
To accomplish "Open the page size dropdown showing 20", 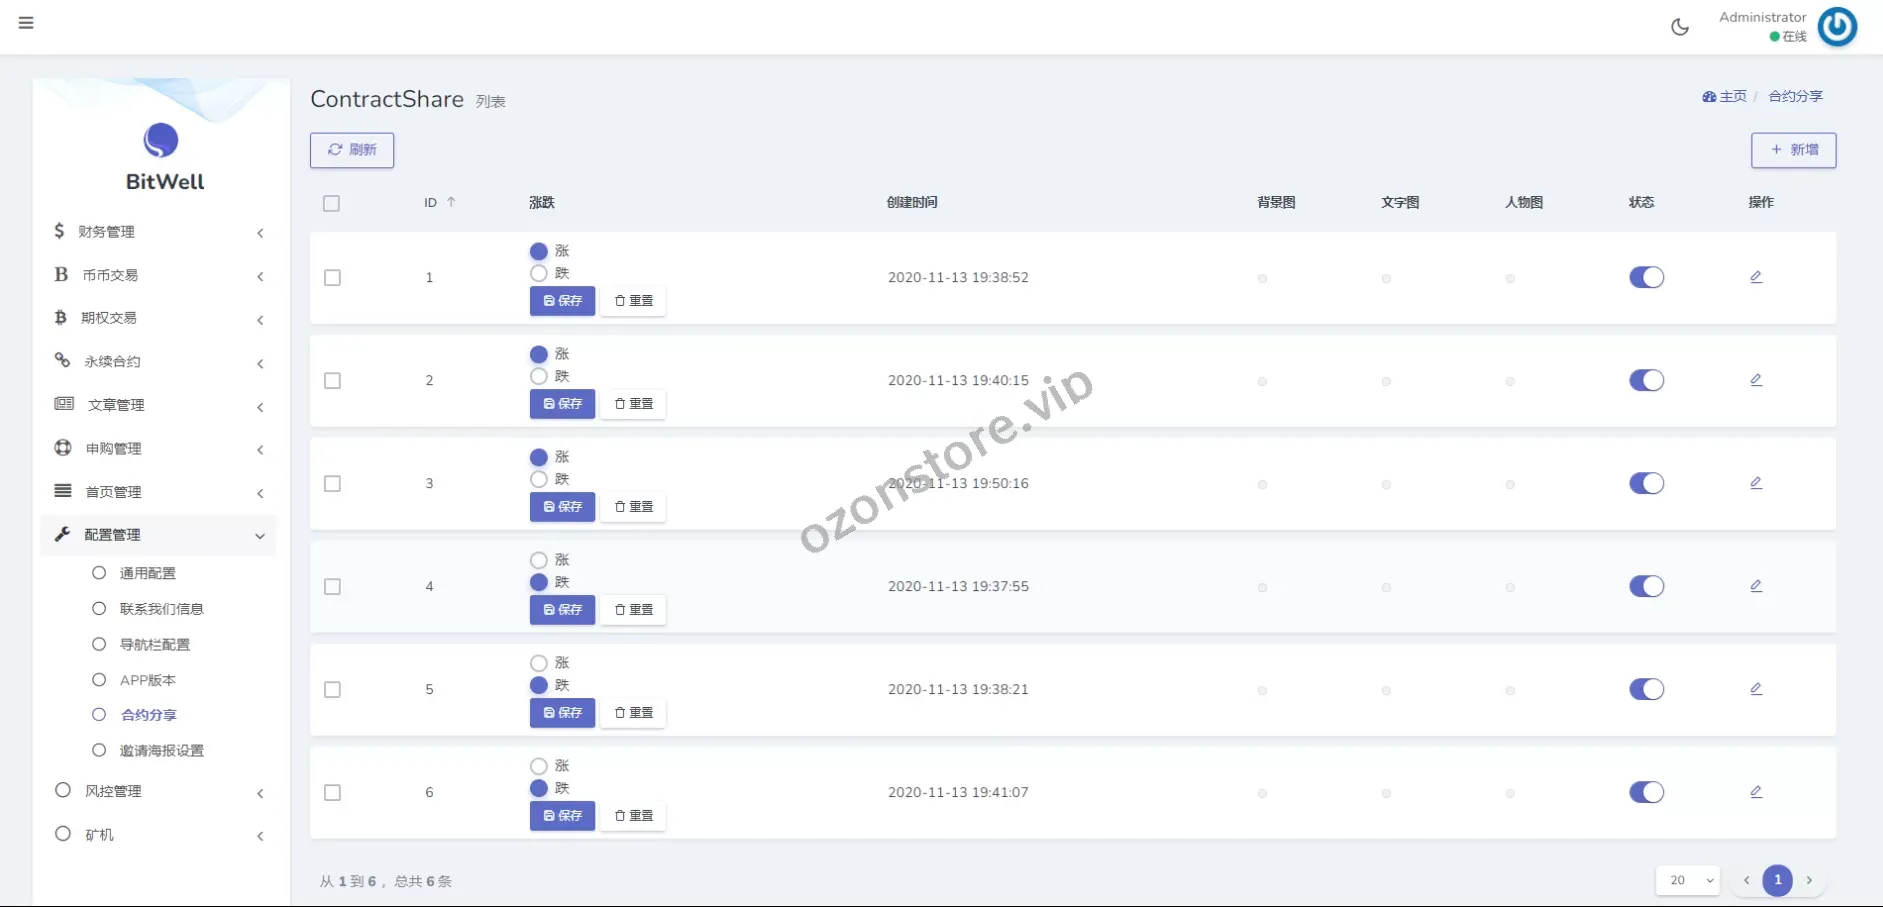I will (1687, 880).
